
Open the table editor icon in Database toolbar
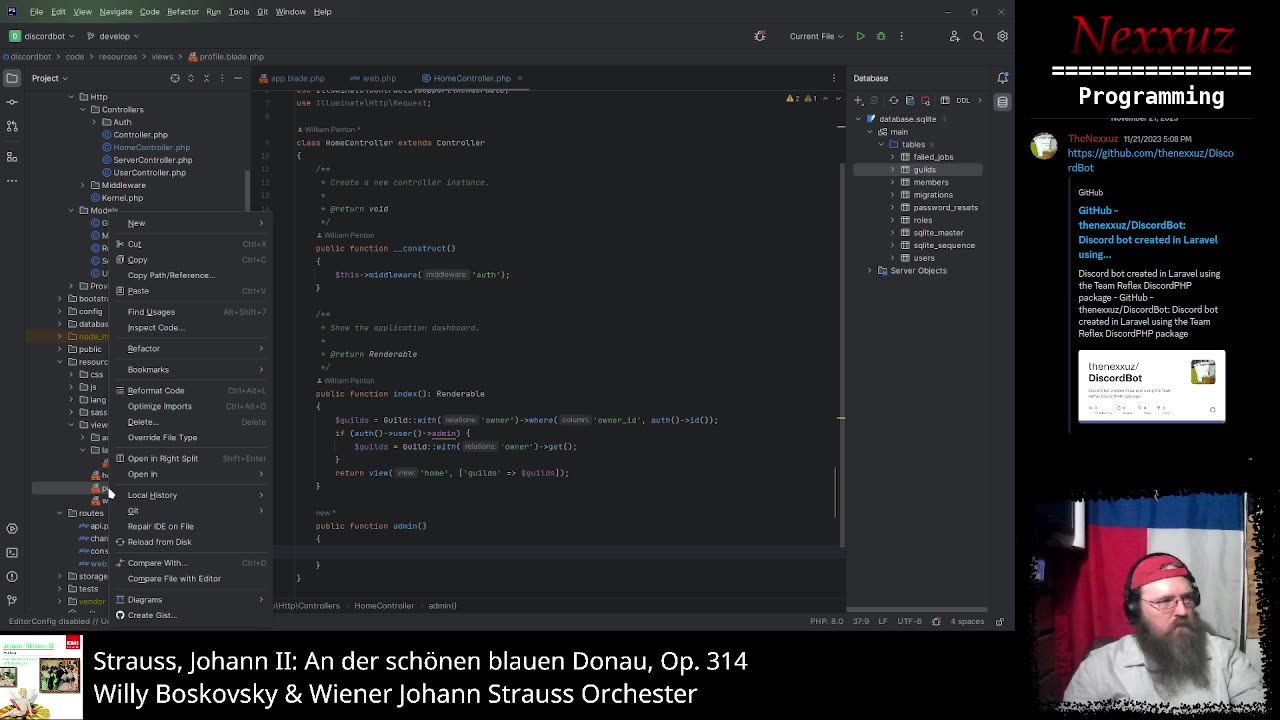tap(945, 100)
